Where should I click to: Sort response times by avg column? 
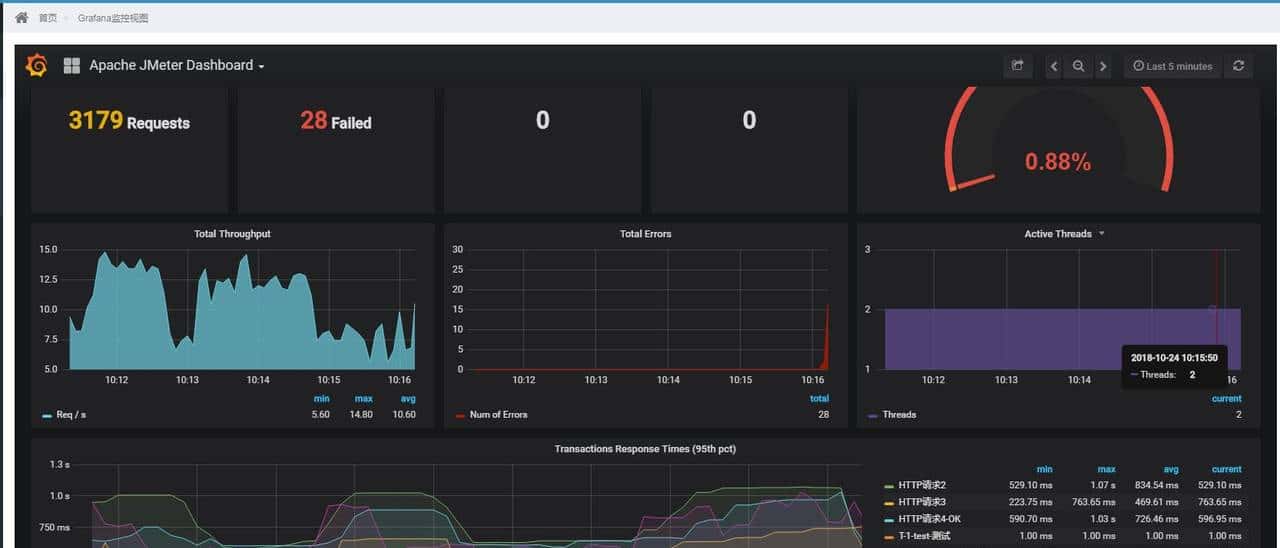pos(1170,469)
